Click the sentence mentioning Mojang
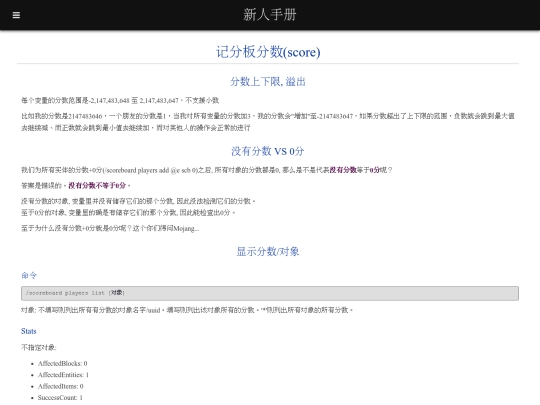Viewport: 540px width, 405px height. tap(110, 228)
